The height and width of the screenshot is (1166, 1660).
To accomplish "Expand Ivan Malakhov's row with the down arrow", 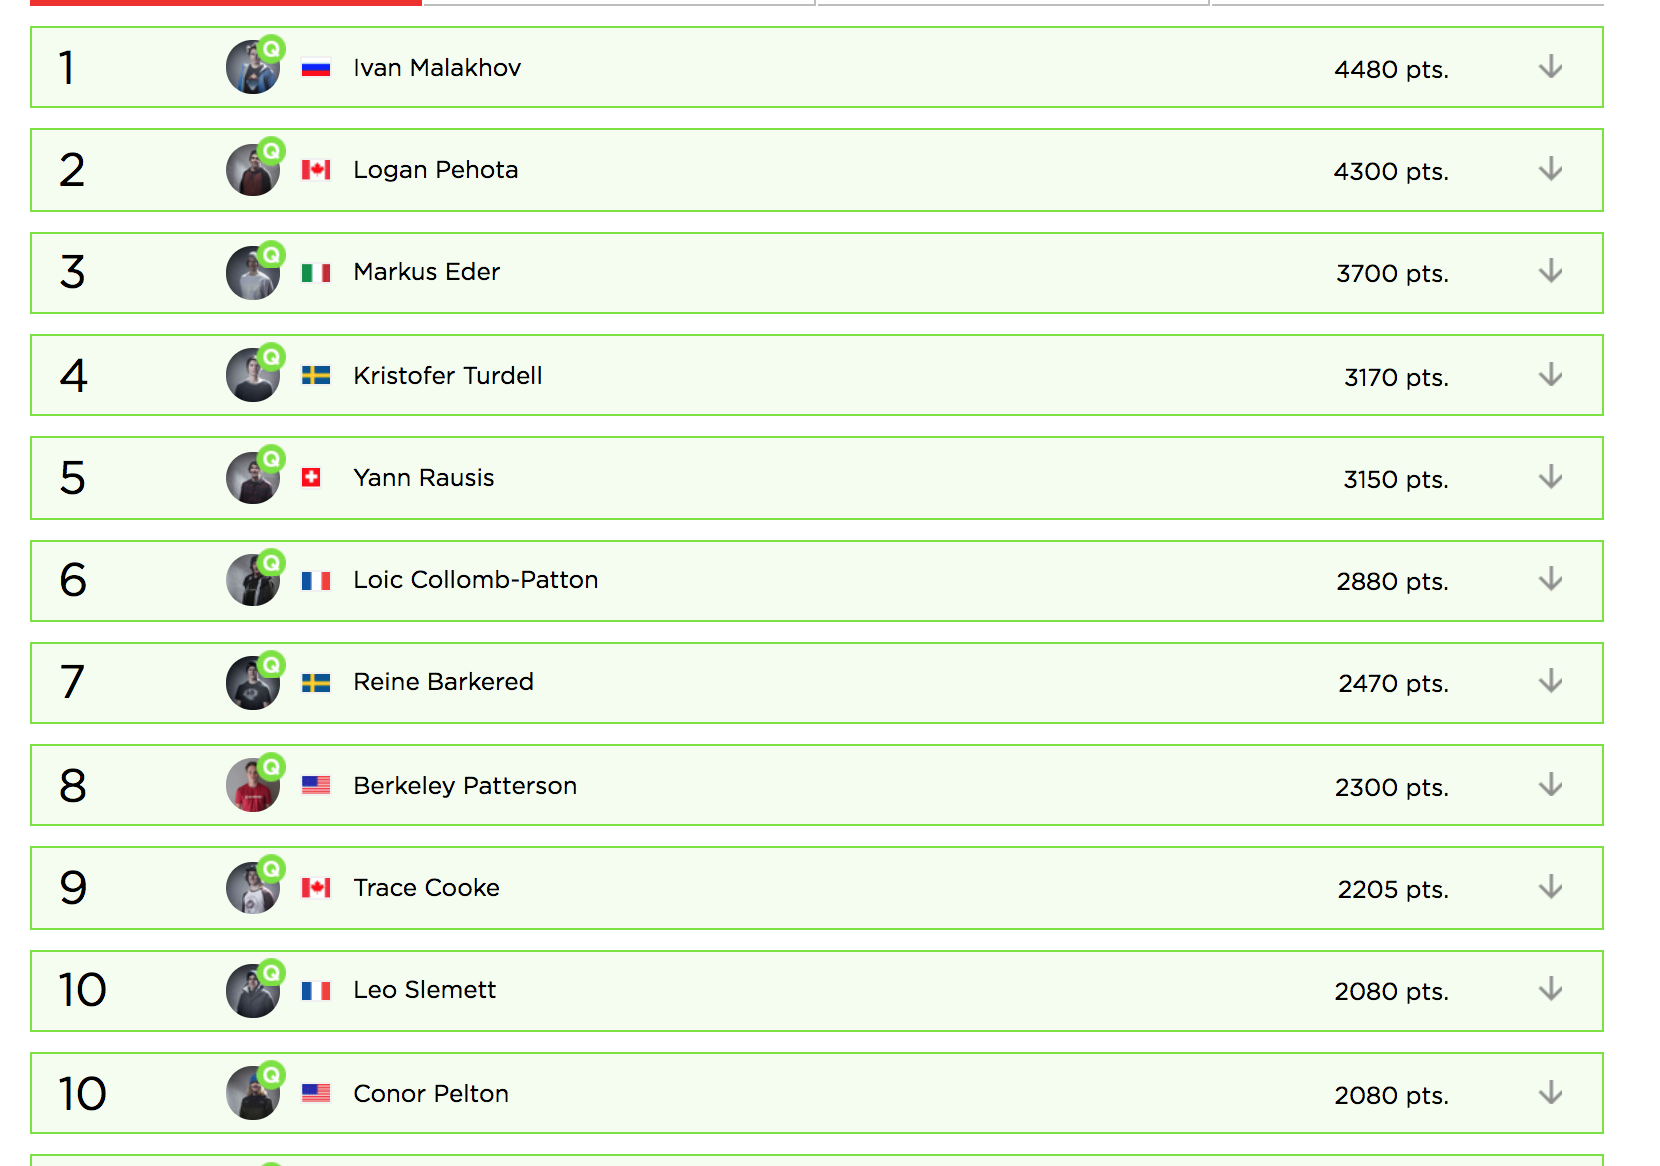I will [x=1550, y=67].
